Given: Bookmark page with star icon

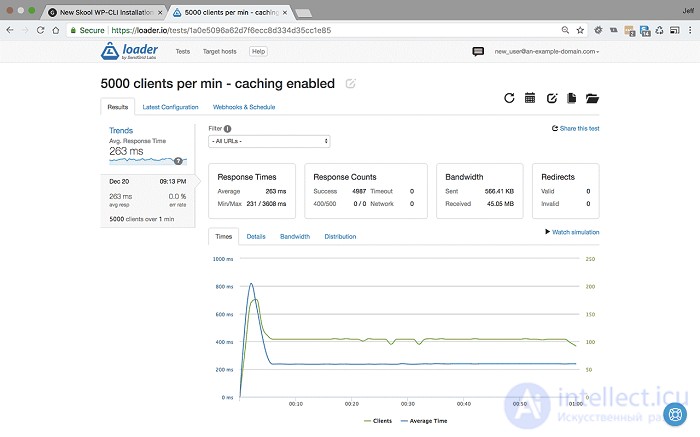Looking at the screenshot, I should (580, 30).
